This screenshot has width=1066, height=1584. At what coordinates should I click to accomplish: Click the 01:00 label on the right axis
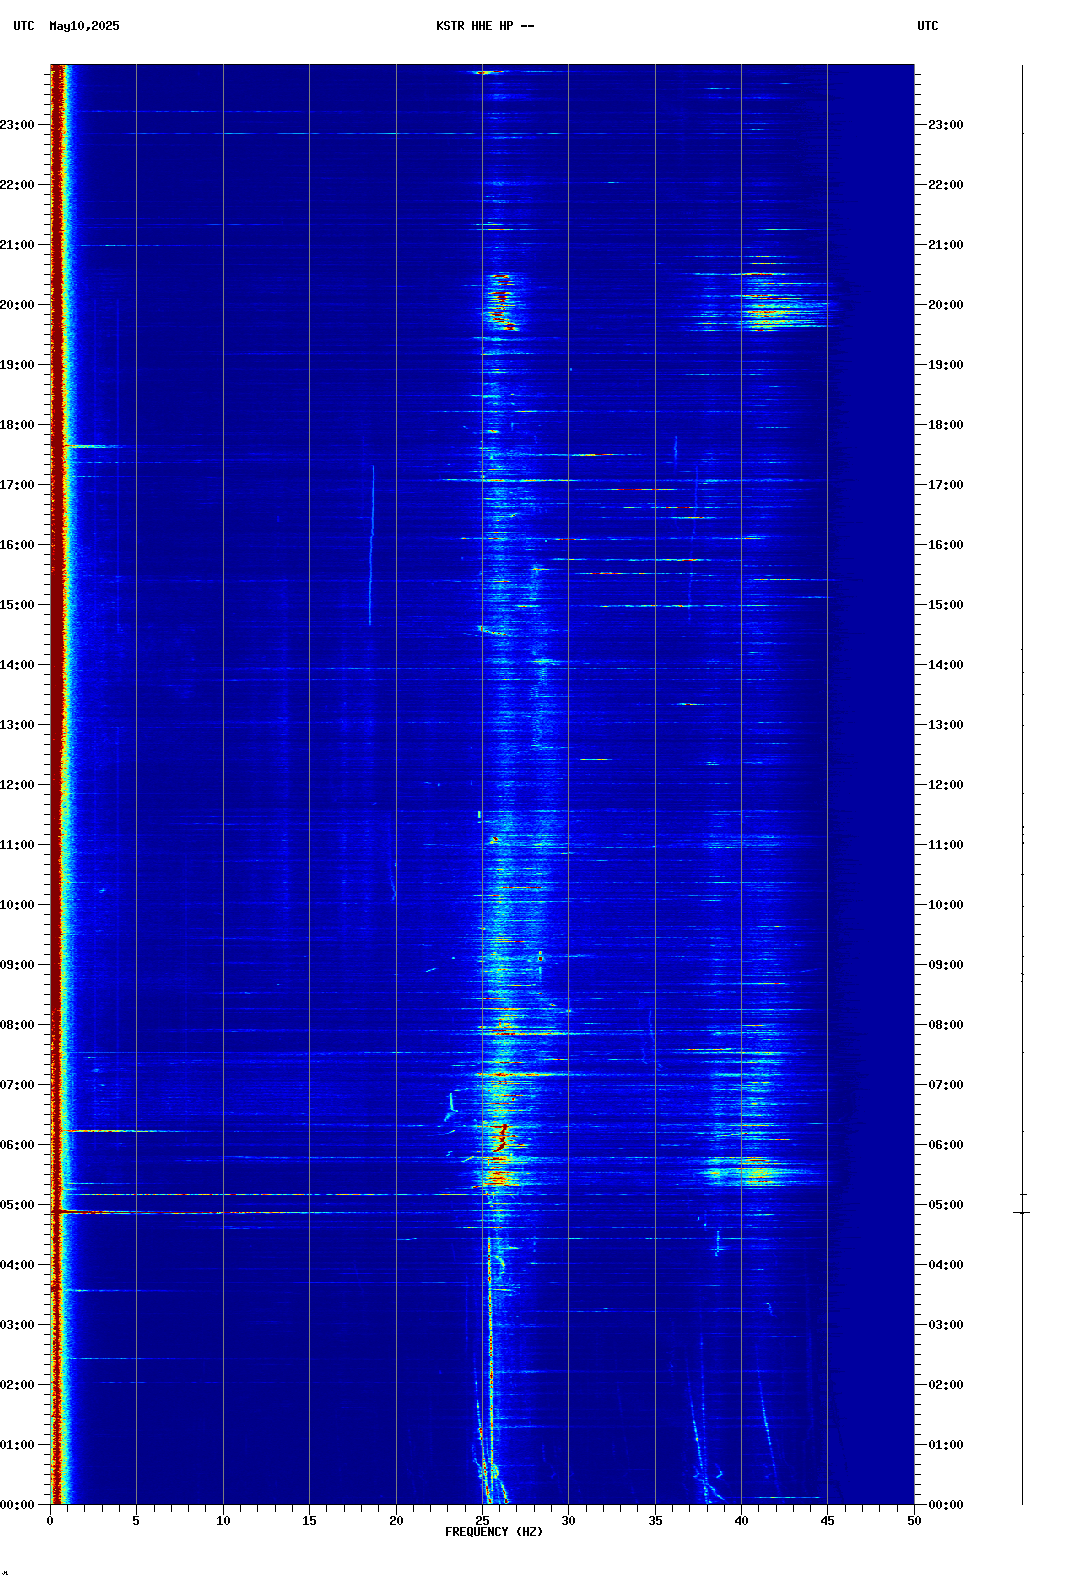946,1445
